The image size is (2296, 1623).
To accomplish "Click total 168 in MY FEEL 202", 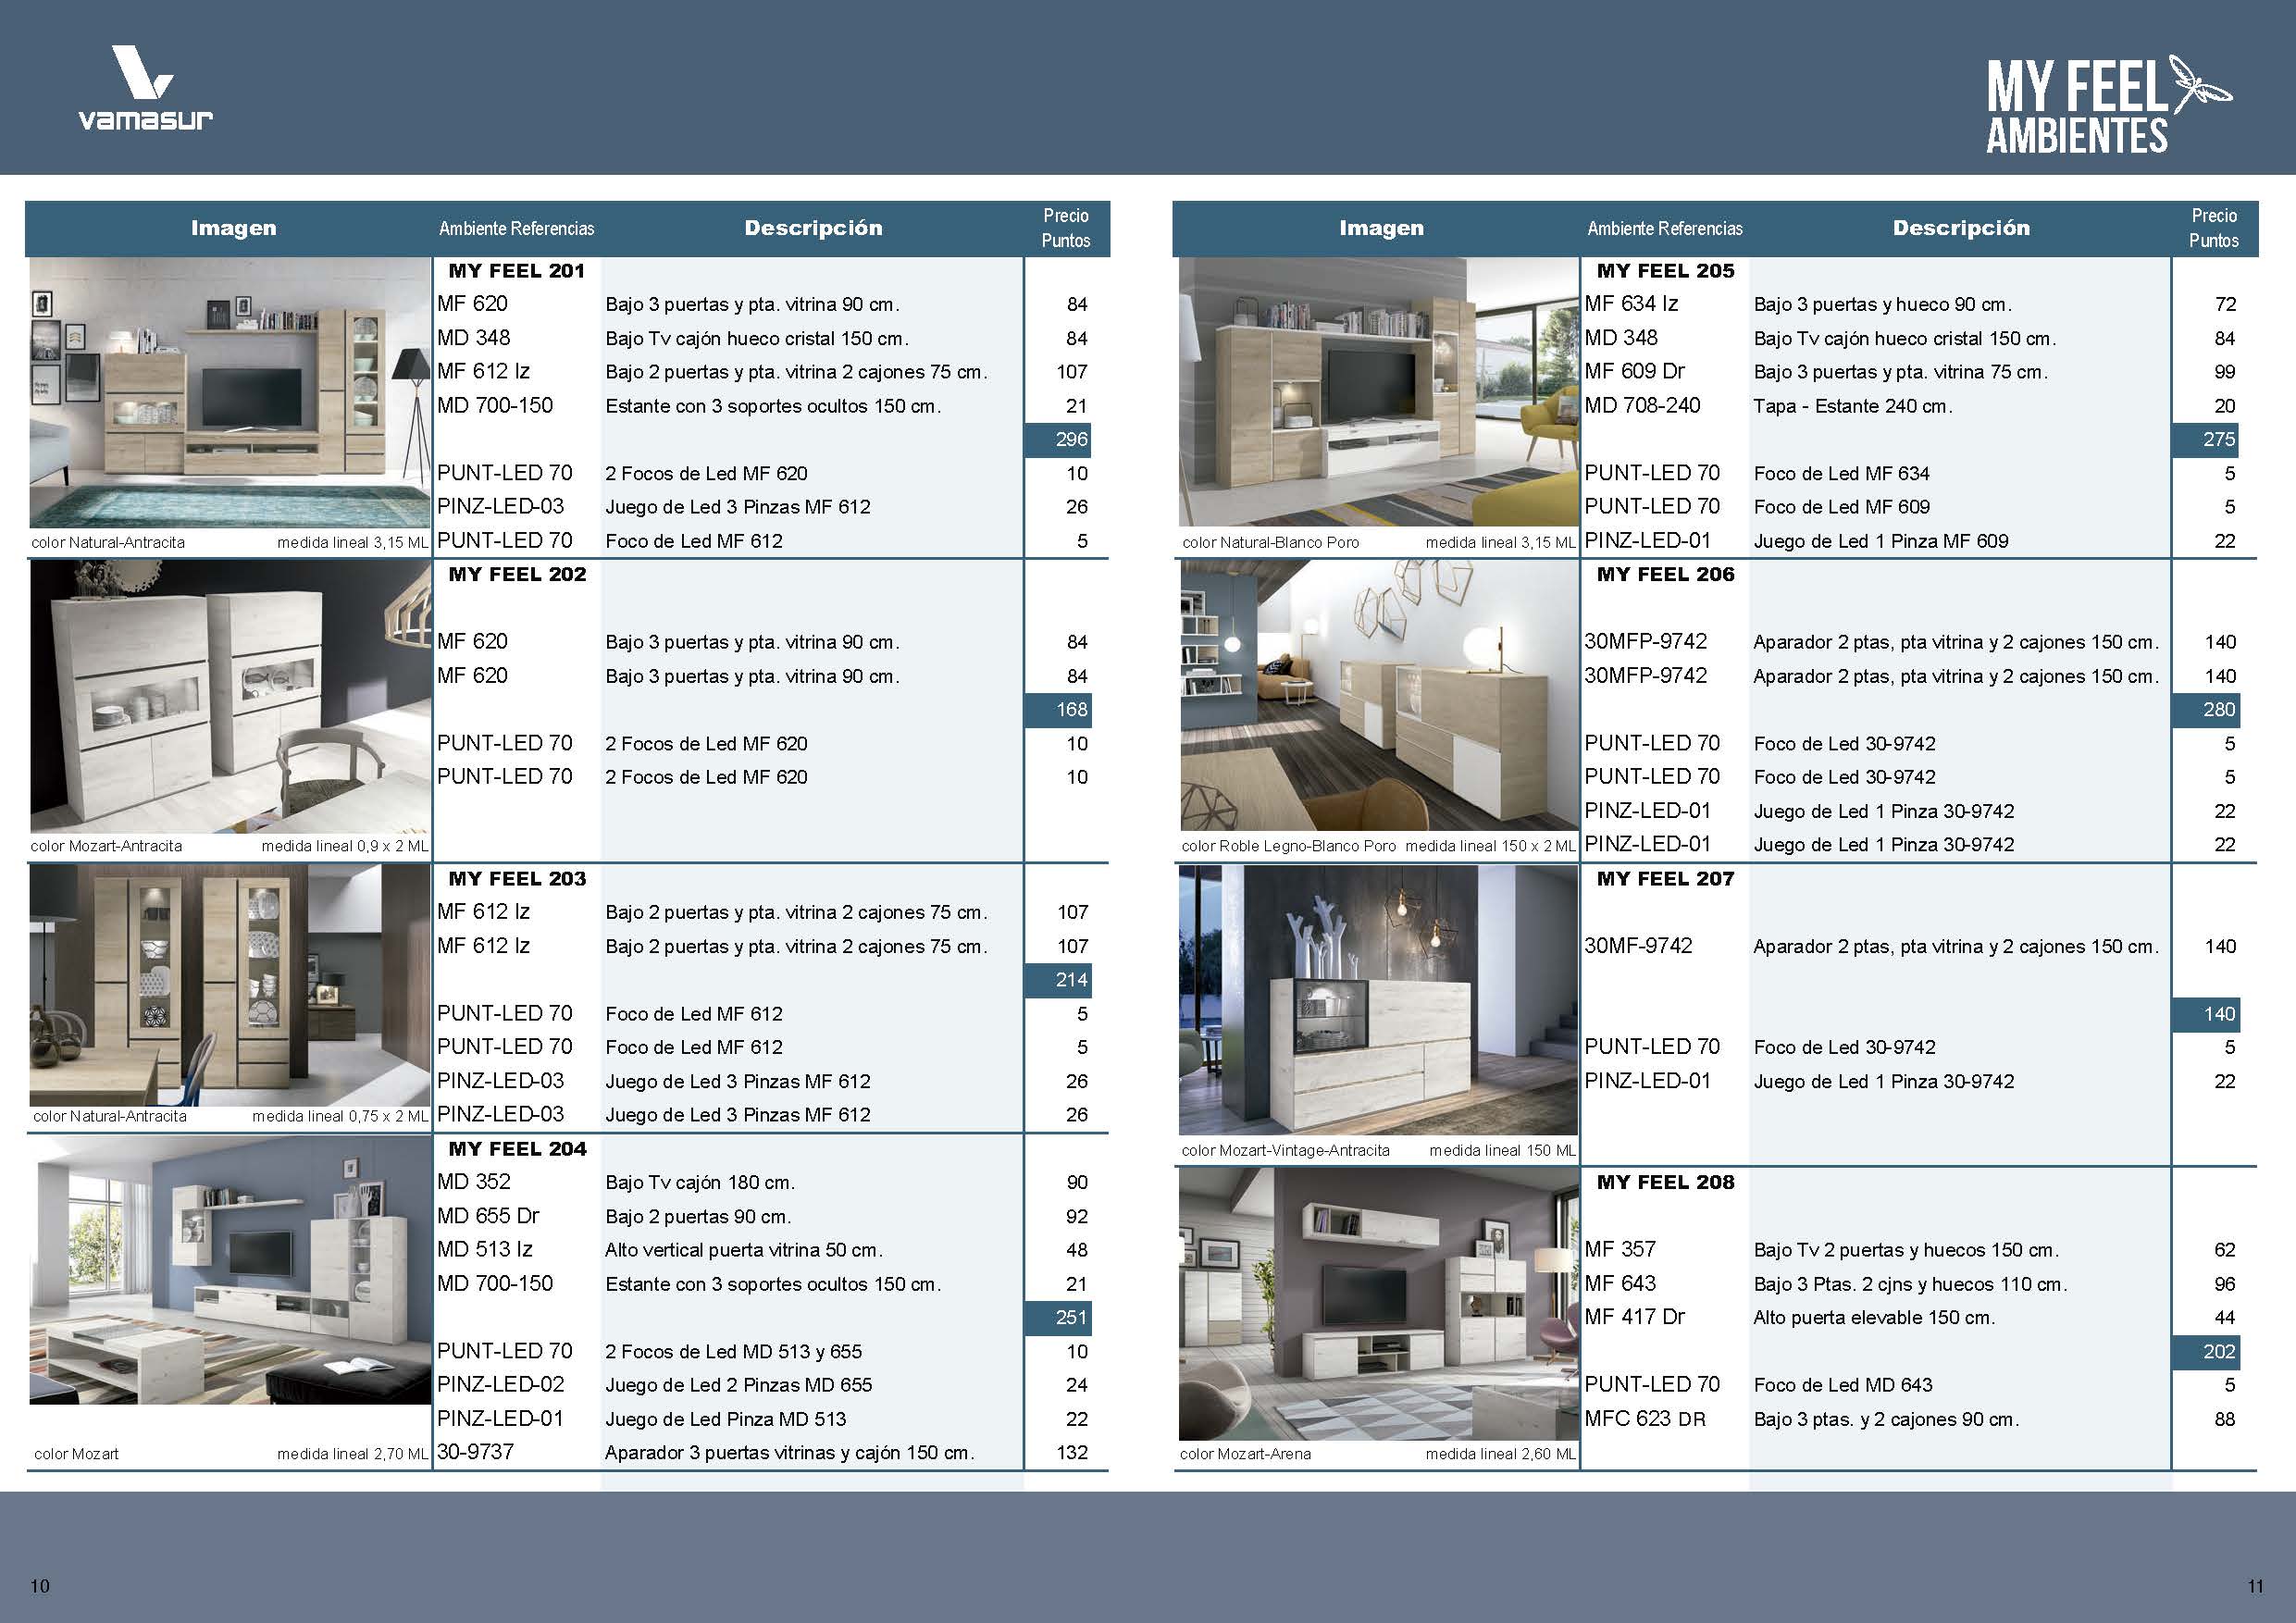I will tap(1058, 710).
